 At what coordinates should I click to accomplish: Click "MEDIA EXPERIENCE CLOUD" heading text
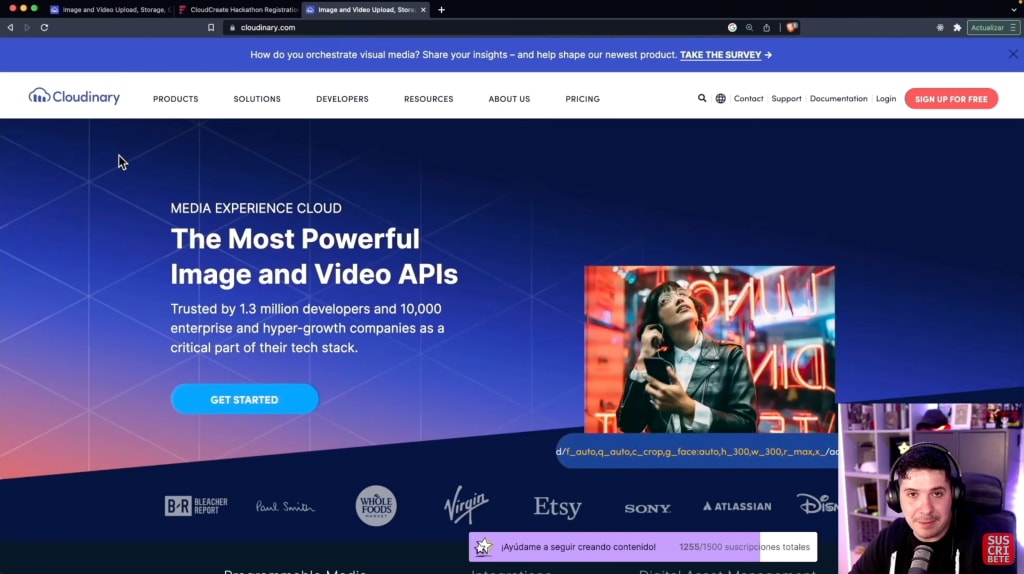256,208
